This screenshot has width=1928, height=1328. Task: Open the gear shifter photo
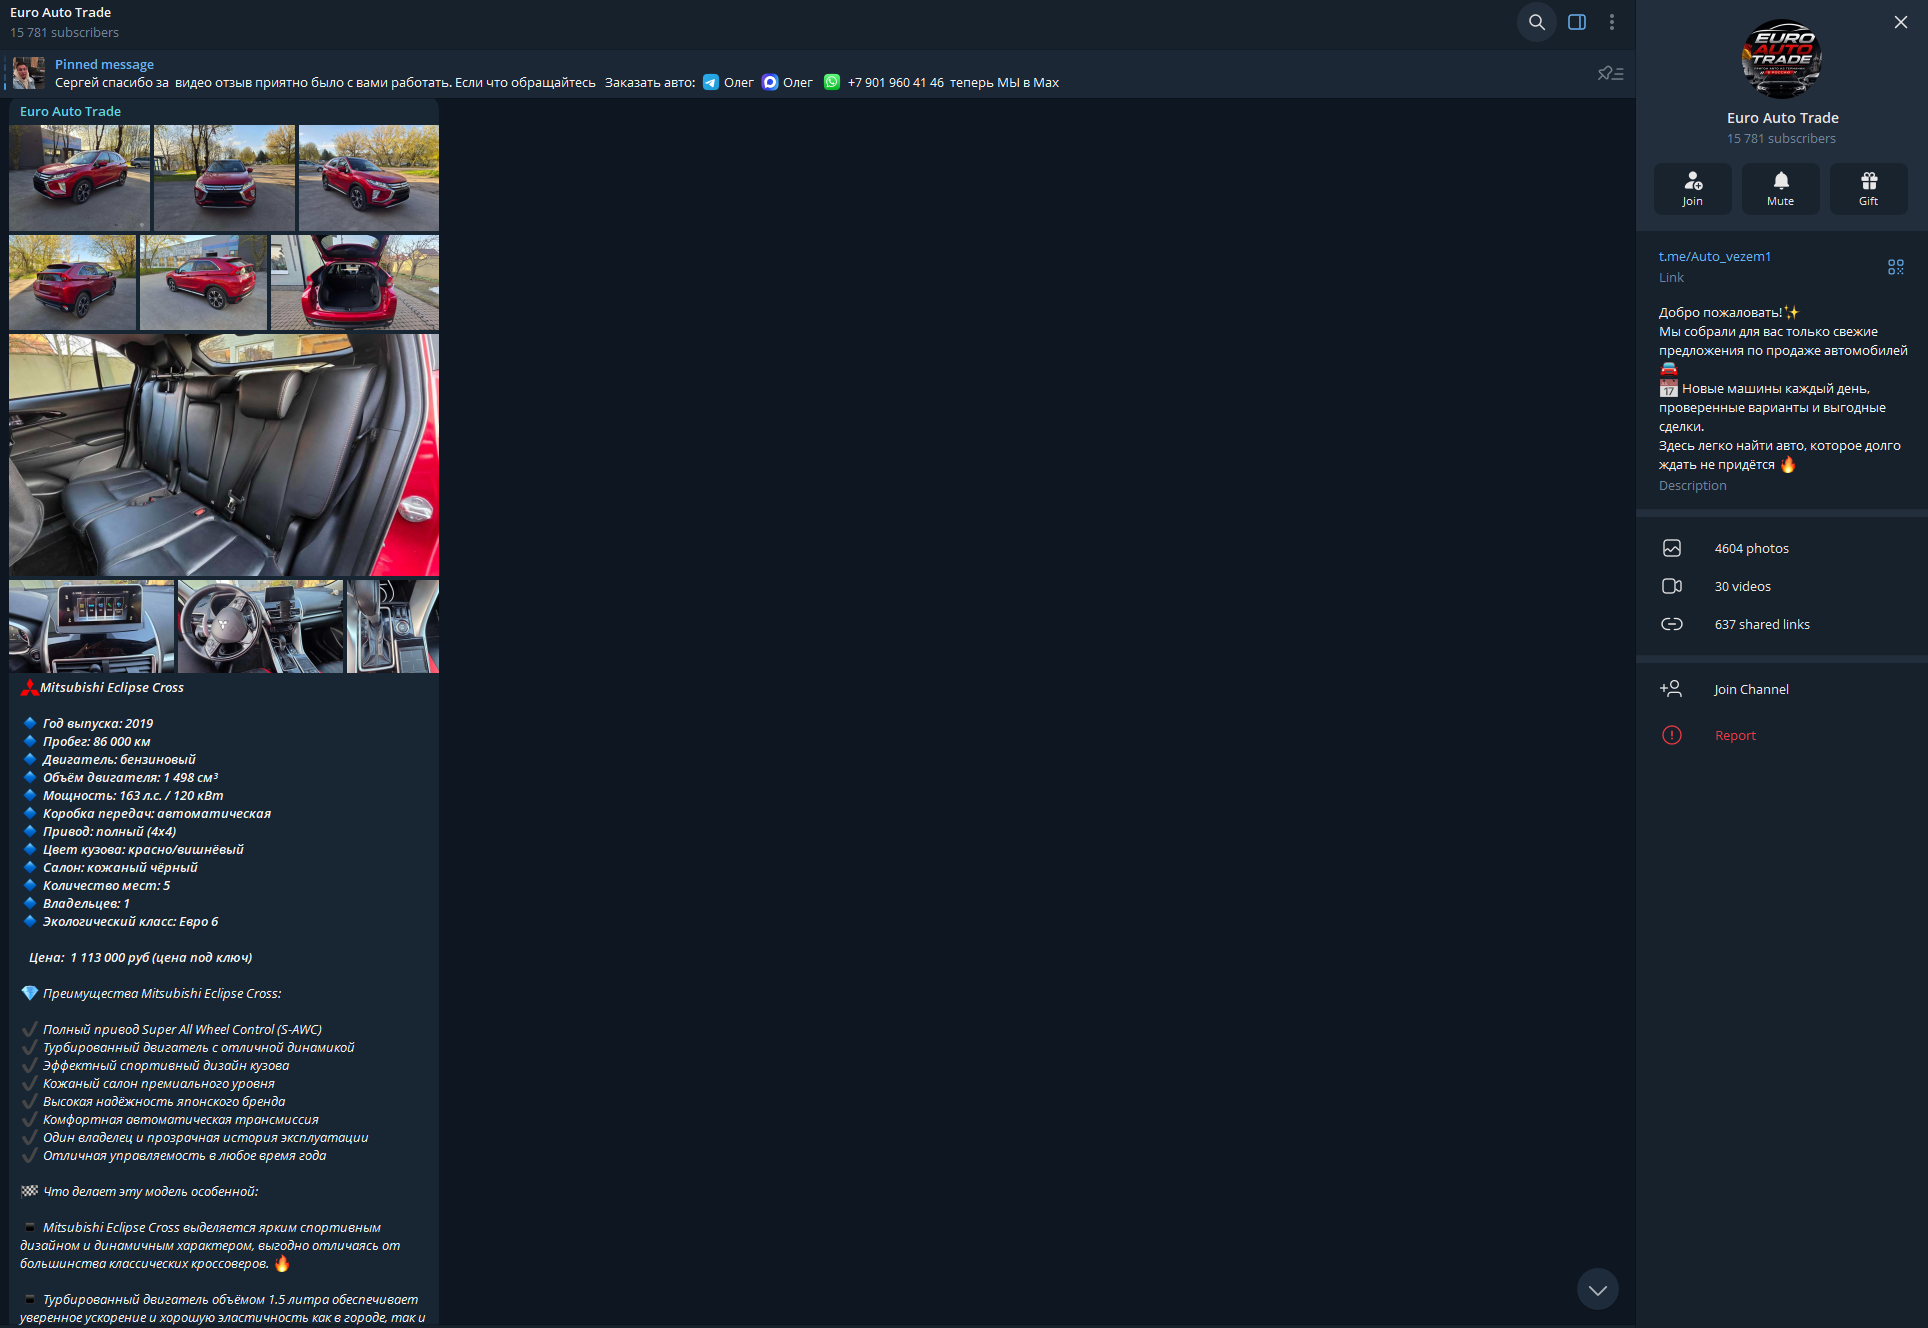[x=393, y=627]
